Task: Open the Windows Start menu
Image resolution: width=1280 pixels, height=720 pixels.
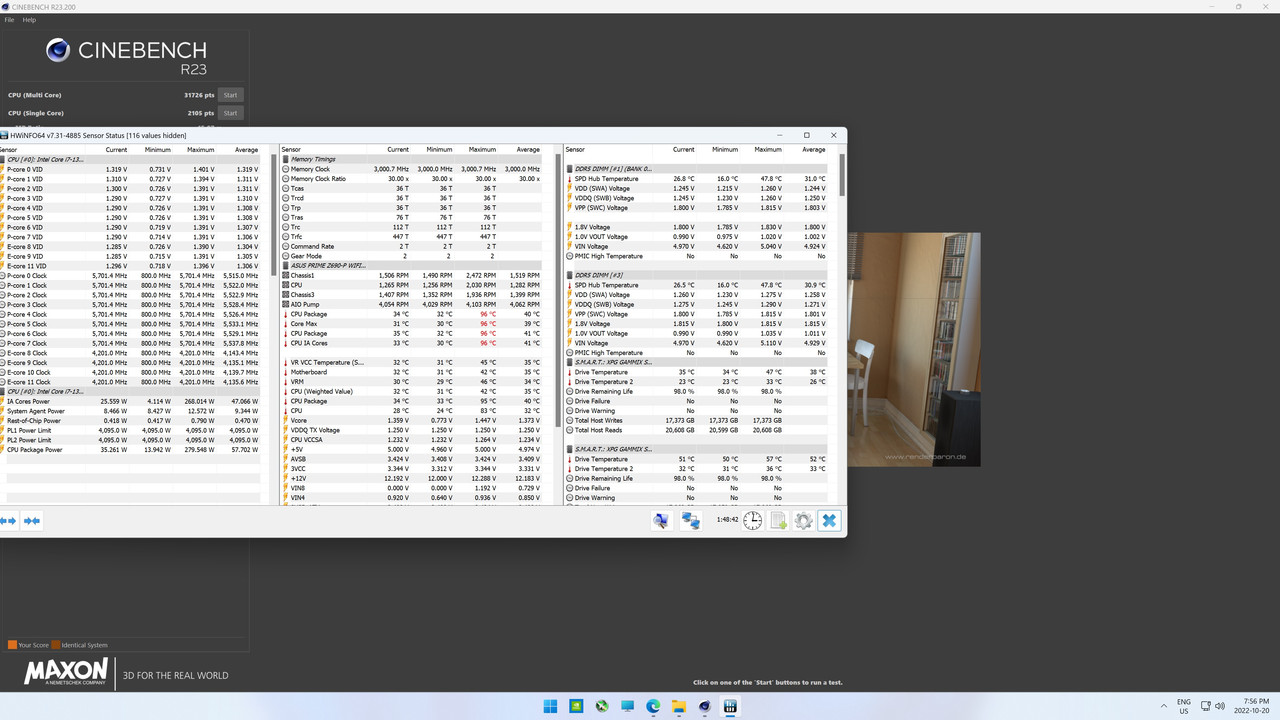Action: 550,706
